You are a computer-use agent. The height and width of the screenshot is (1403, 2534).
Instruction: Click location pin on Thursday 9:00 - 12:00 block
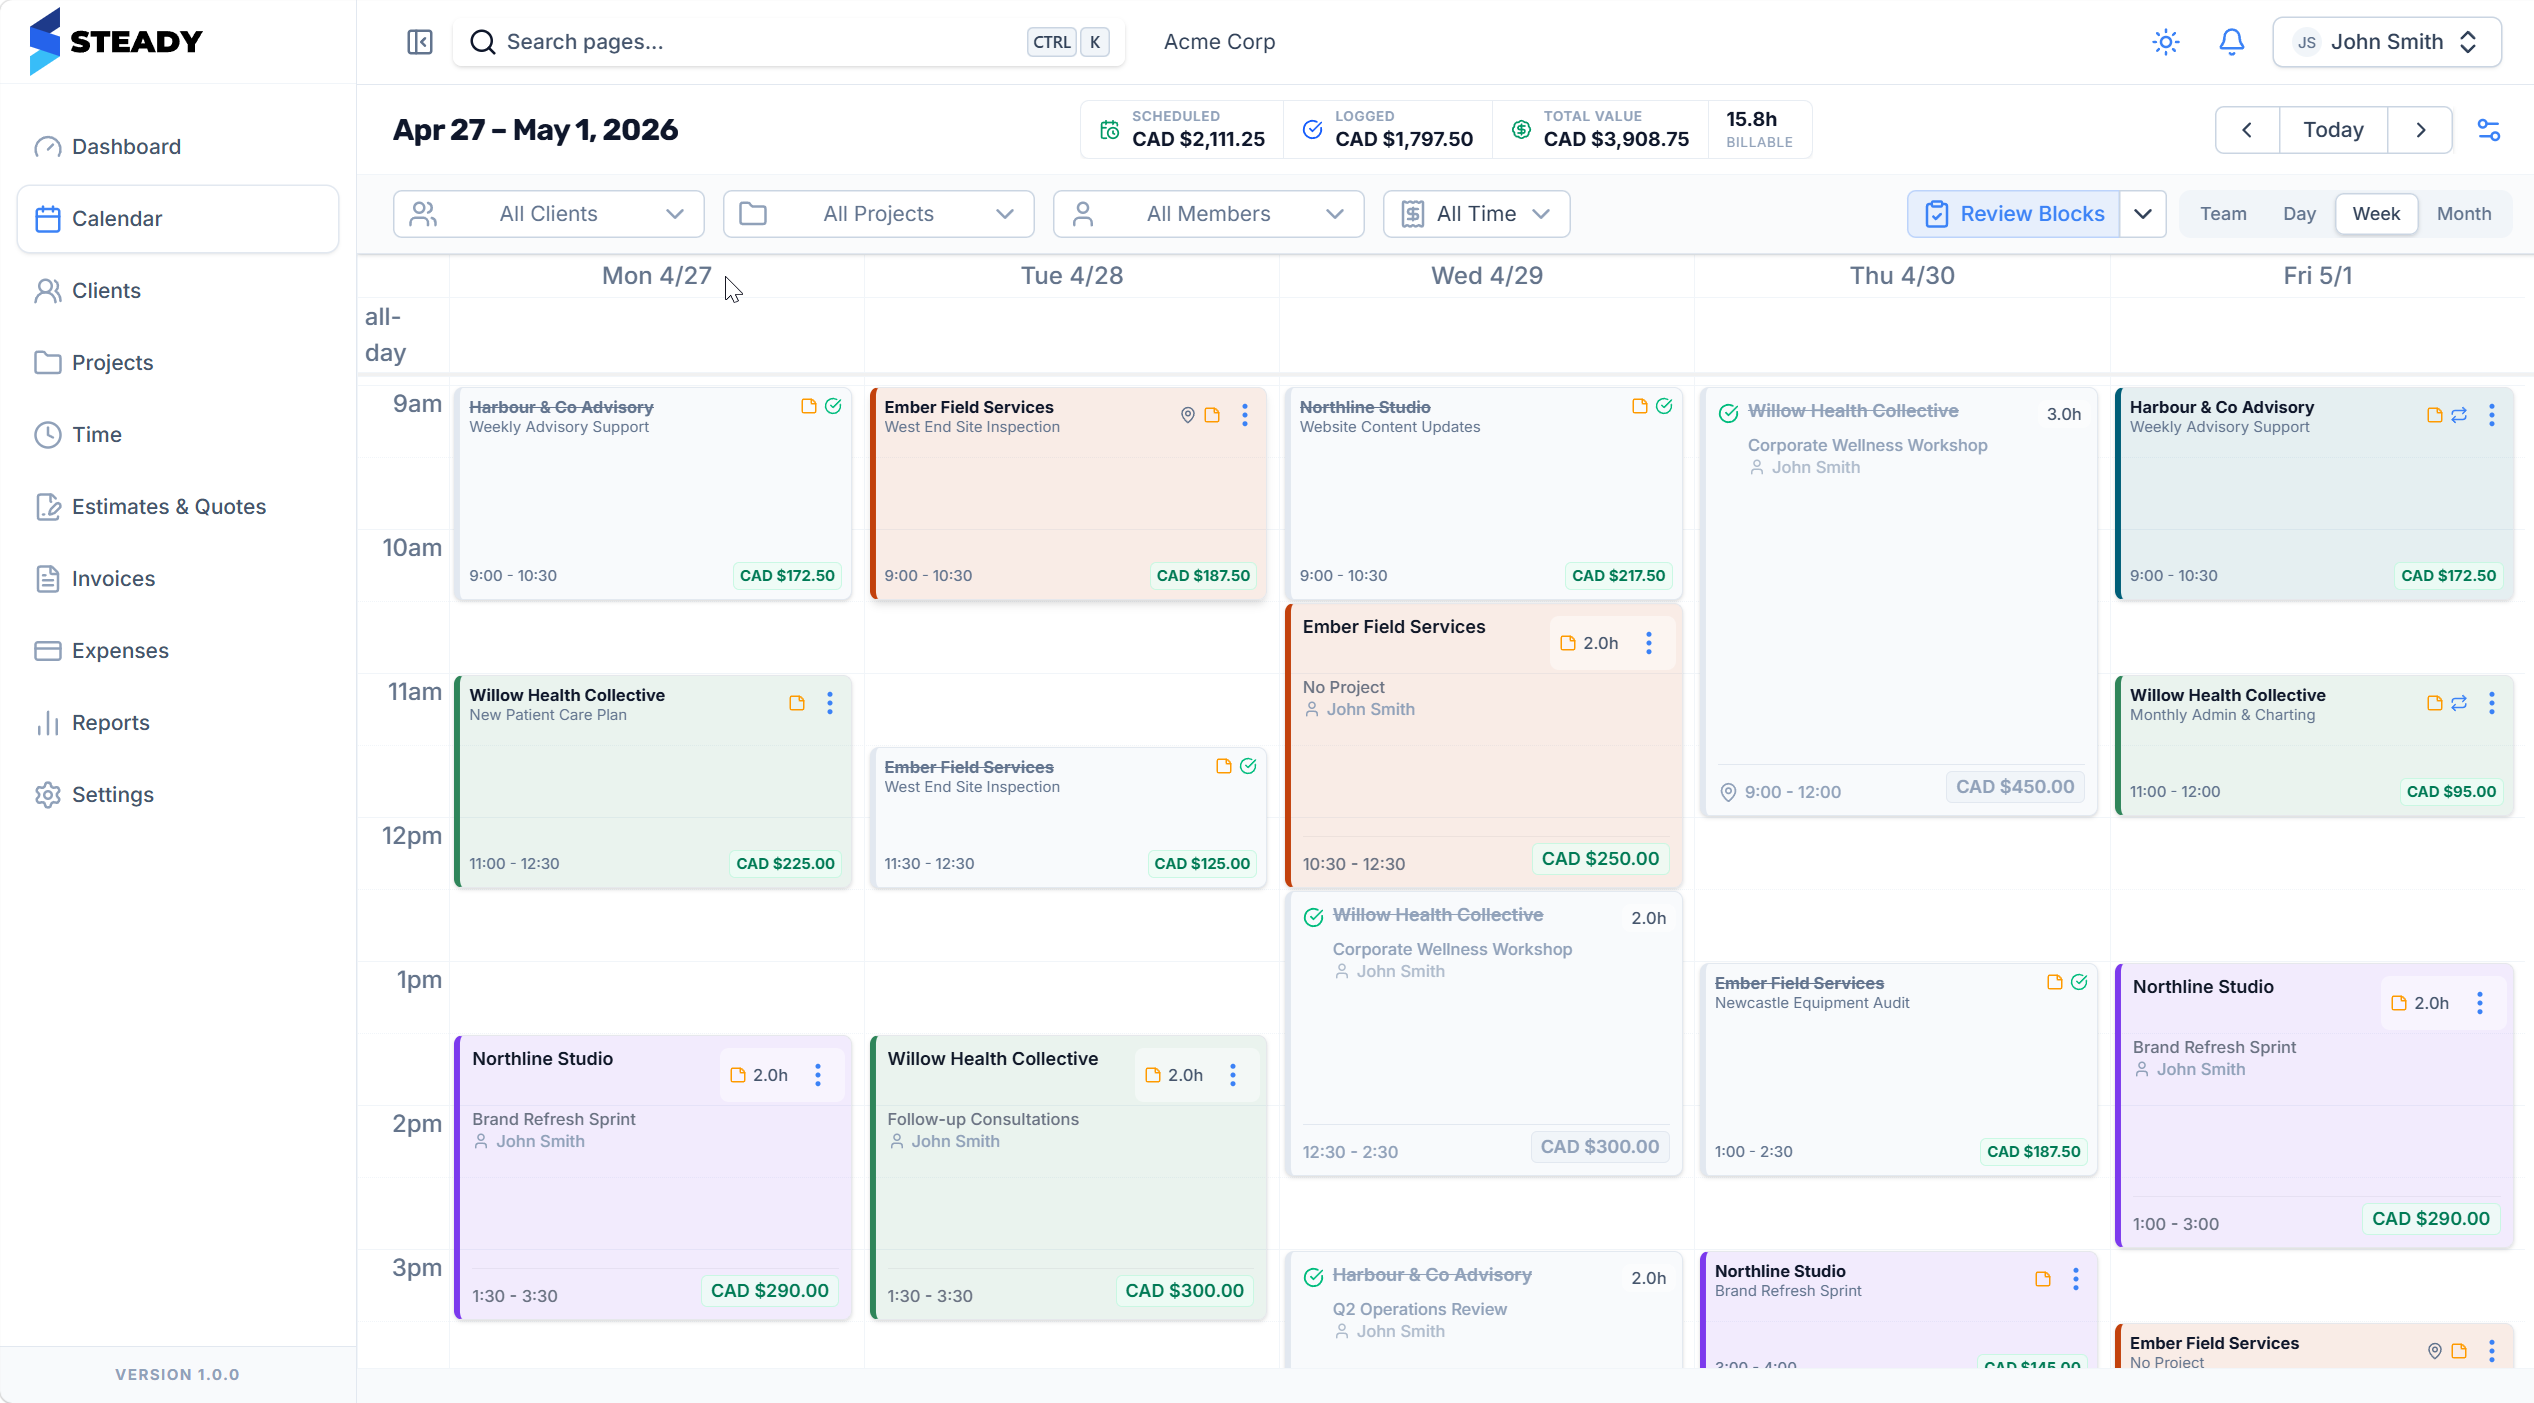1728,792
